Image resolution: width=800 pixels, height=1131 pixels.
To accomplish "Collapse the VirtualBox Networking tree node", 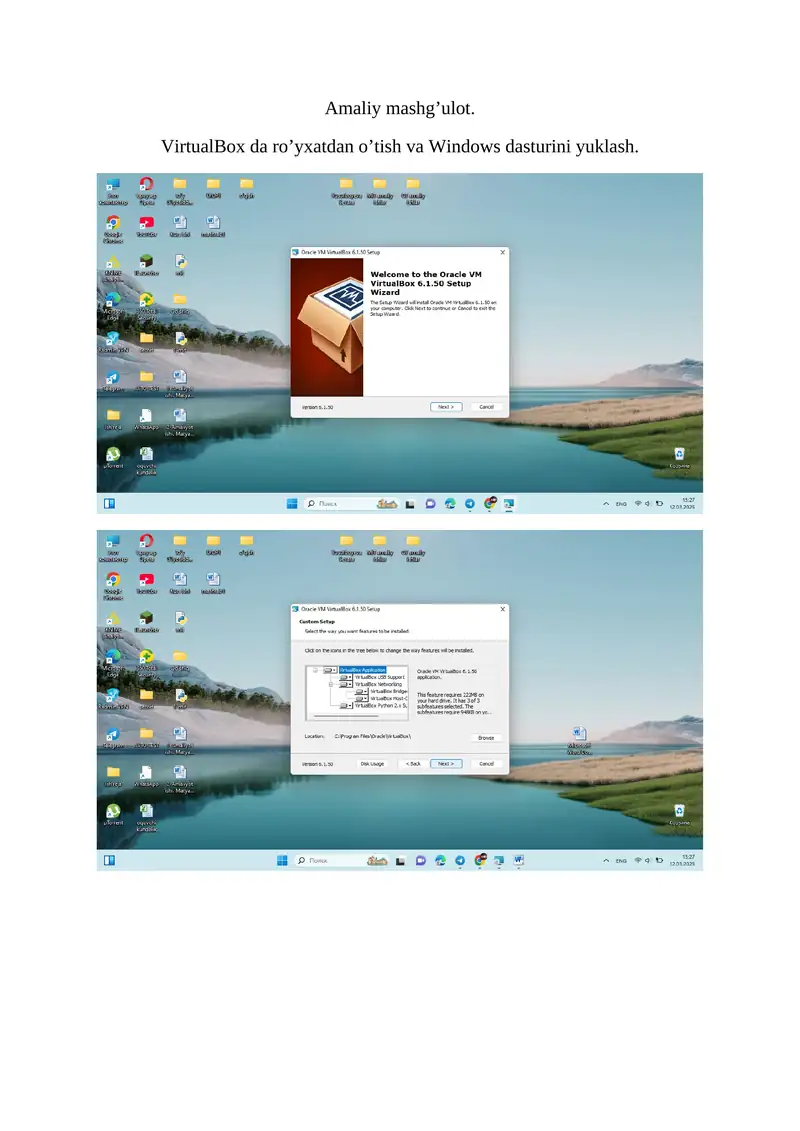I will click(x=331, y=685).
